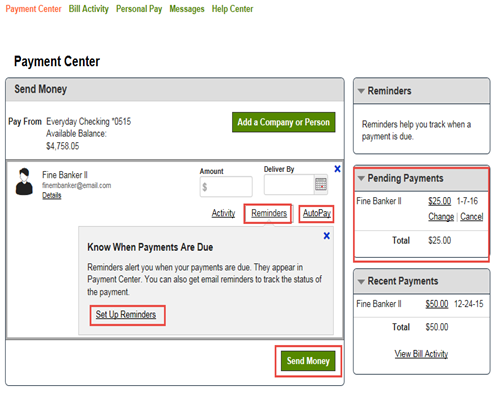Viewport: 500px width, 400px height.
Task: Open the Deliver By calendar picker
Action: (321, 184)
